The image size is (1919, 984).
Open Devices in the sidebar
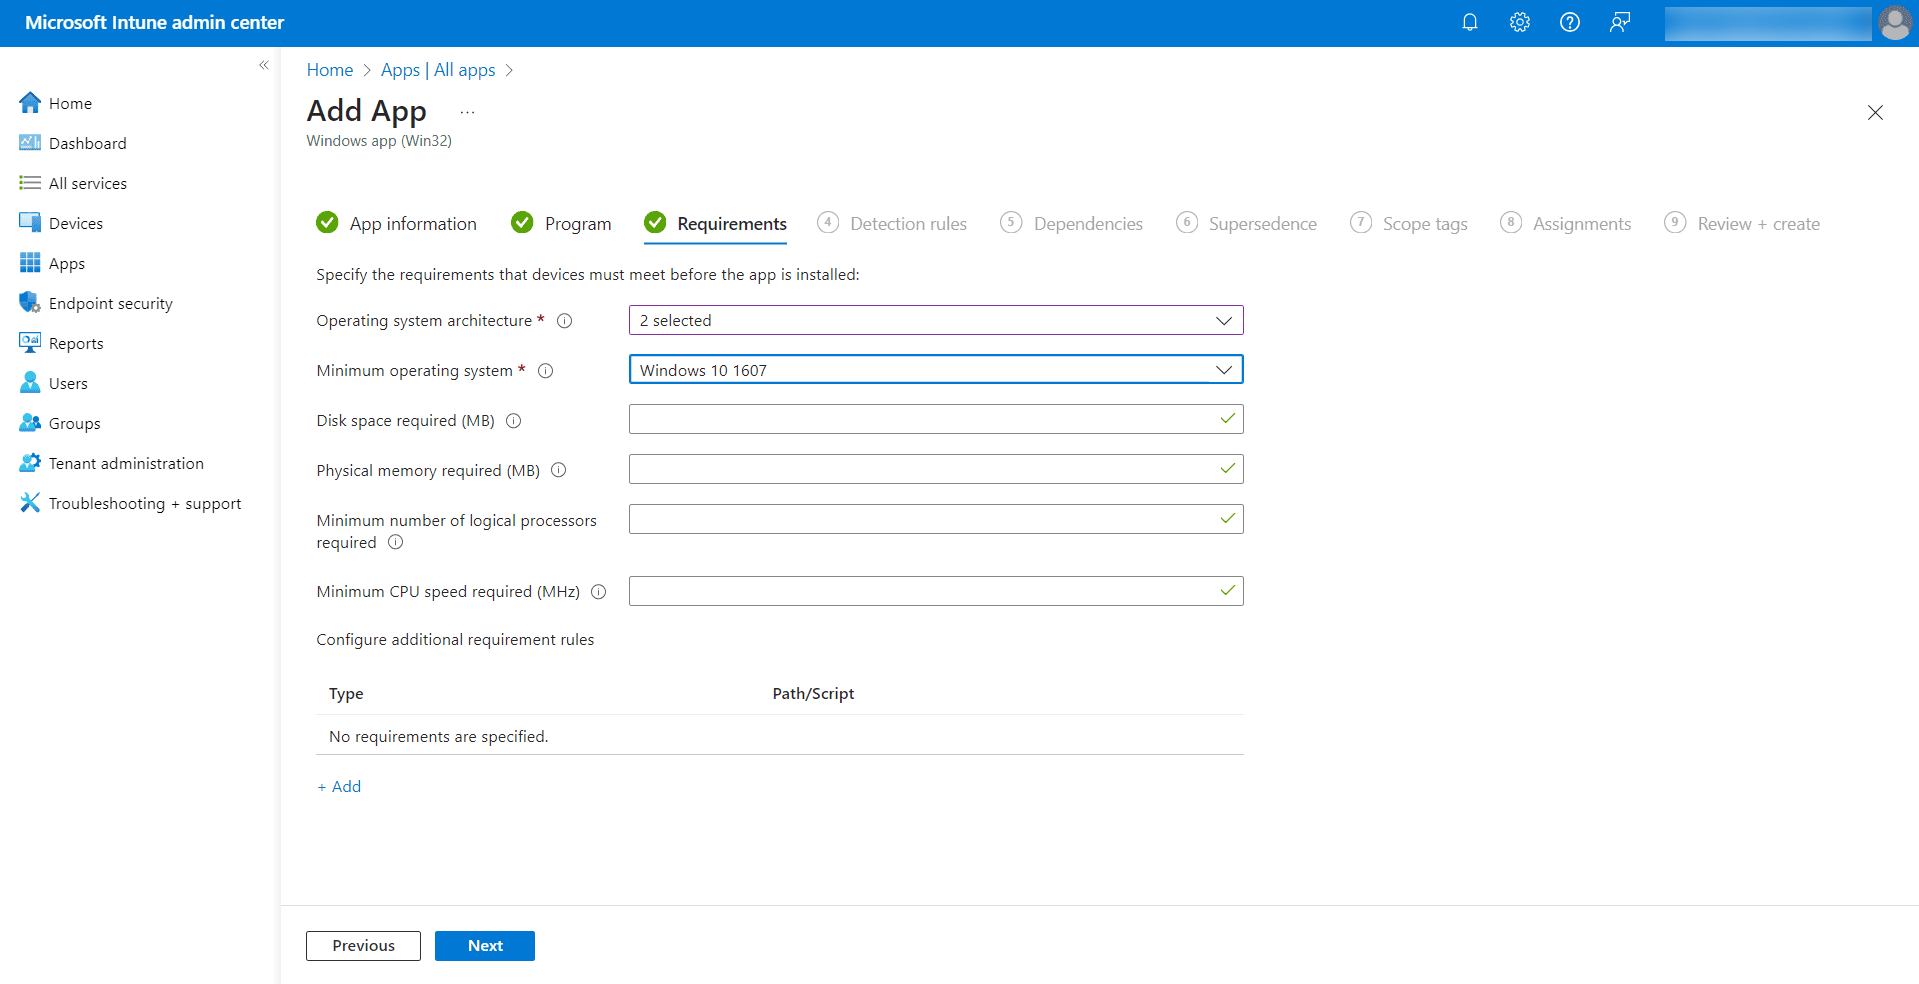pyautogui.click(x=76, y=223)
